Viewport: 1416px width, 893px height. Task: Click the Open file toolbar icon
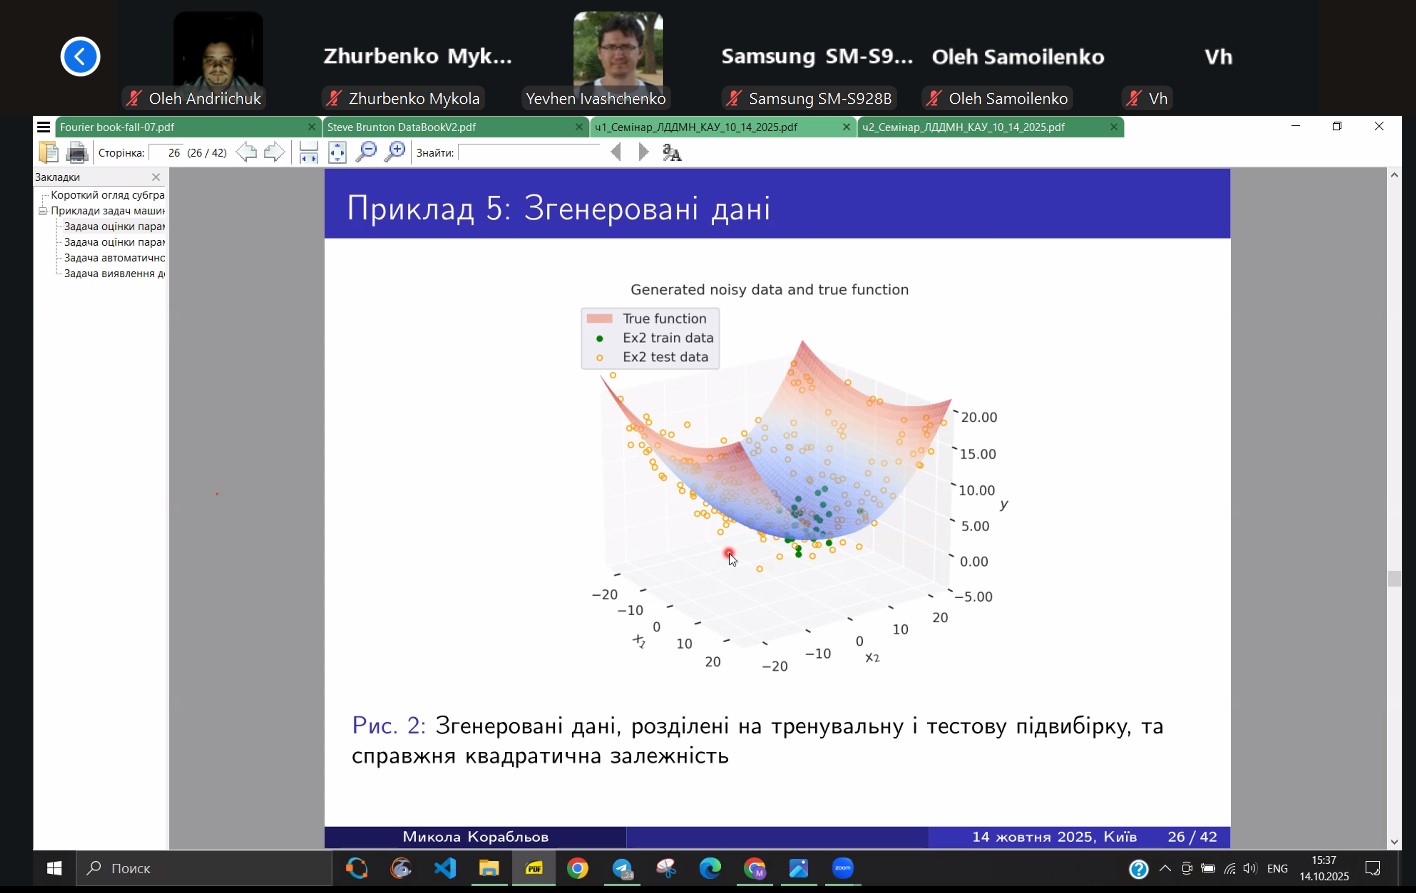click(x=48, y=152)
